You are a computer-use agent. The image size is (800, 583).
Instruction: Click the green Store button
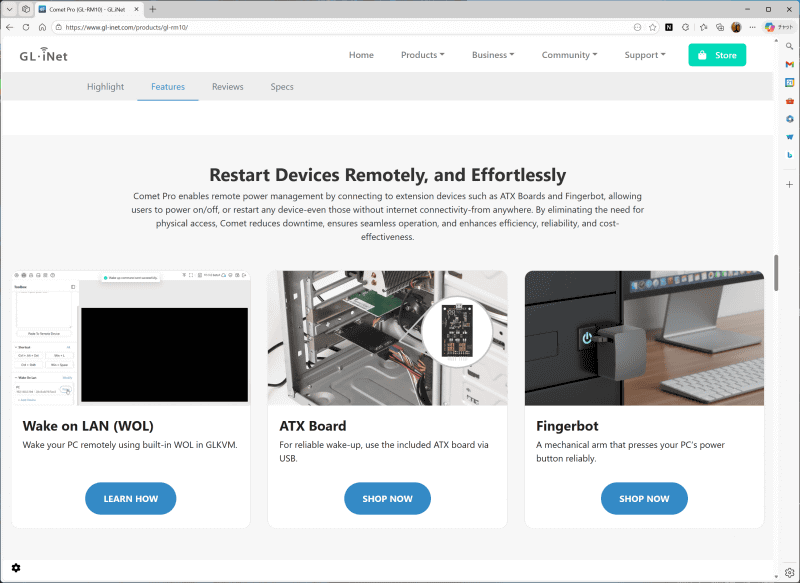(717, 55)
